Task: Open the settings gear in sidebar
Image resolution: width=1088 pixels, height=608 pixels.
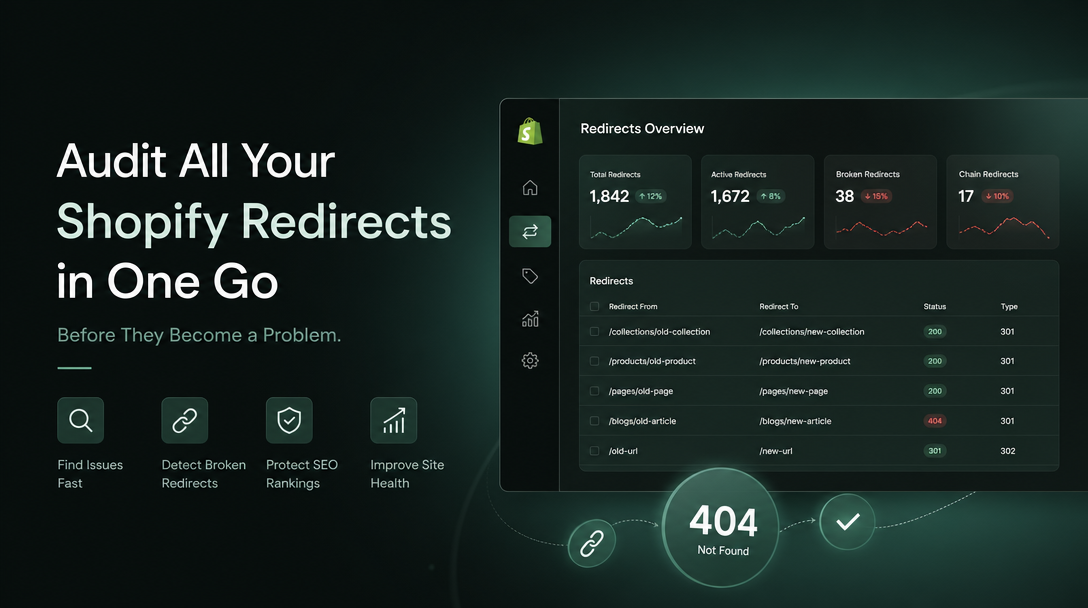Action: point(530,361)
